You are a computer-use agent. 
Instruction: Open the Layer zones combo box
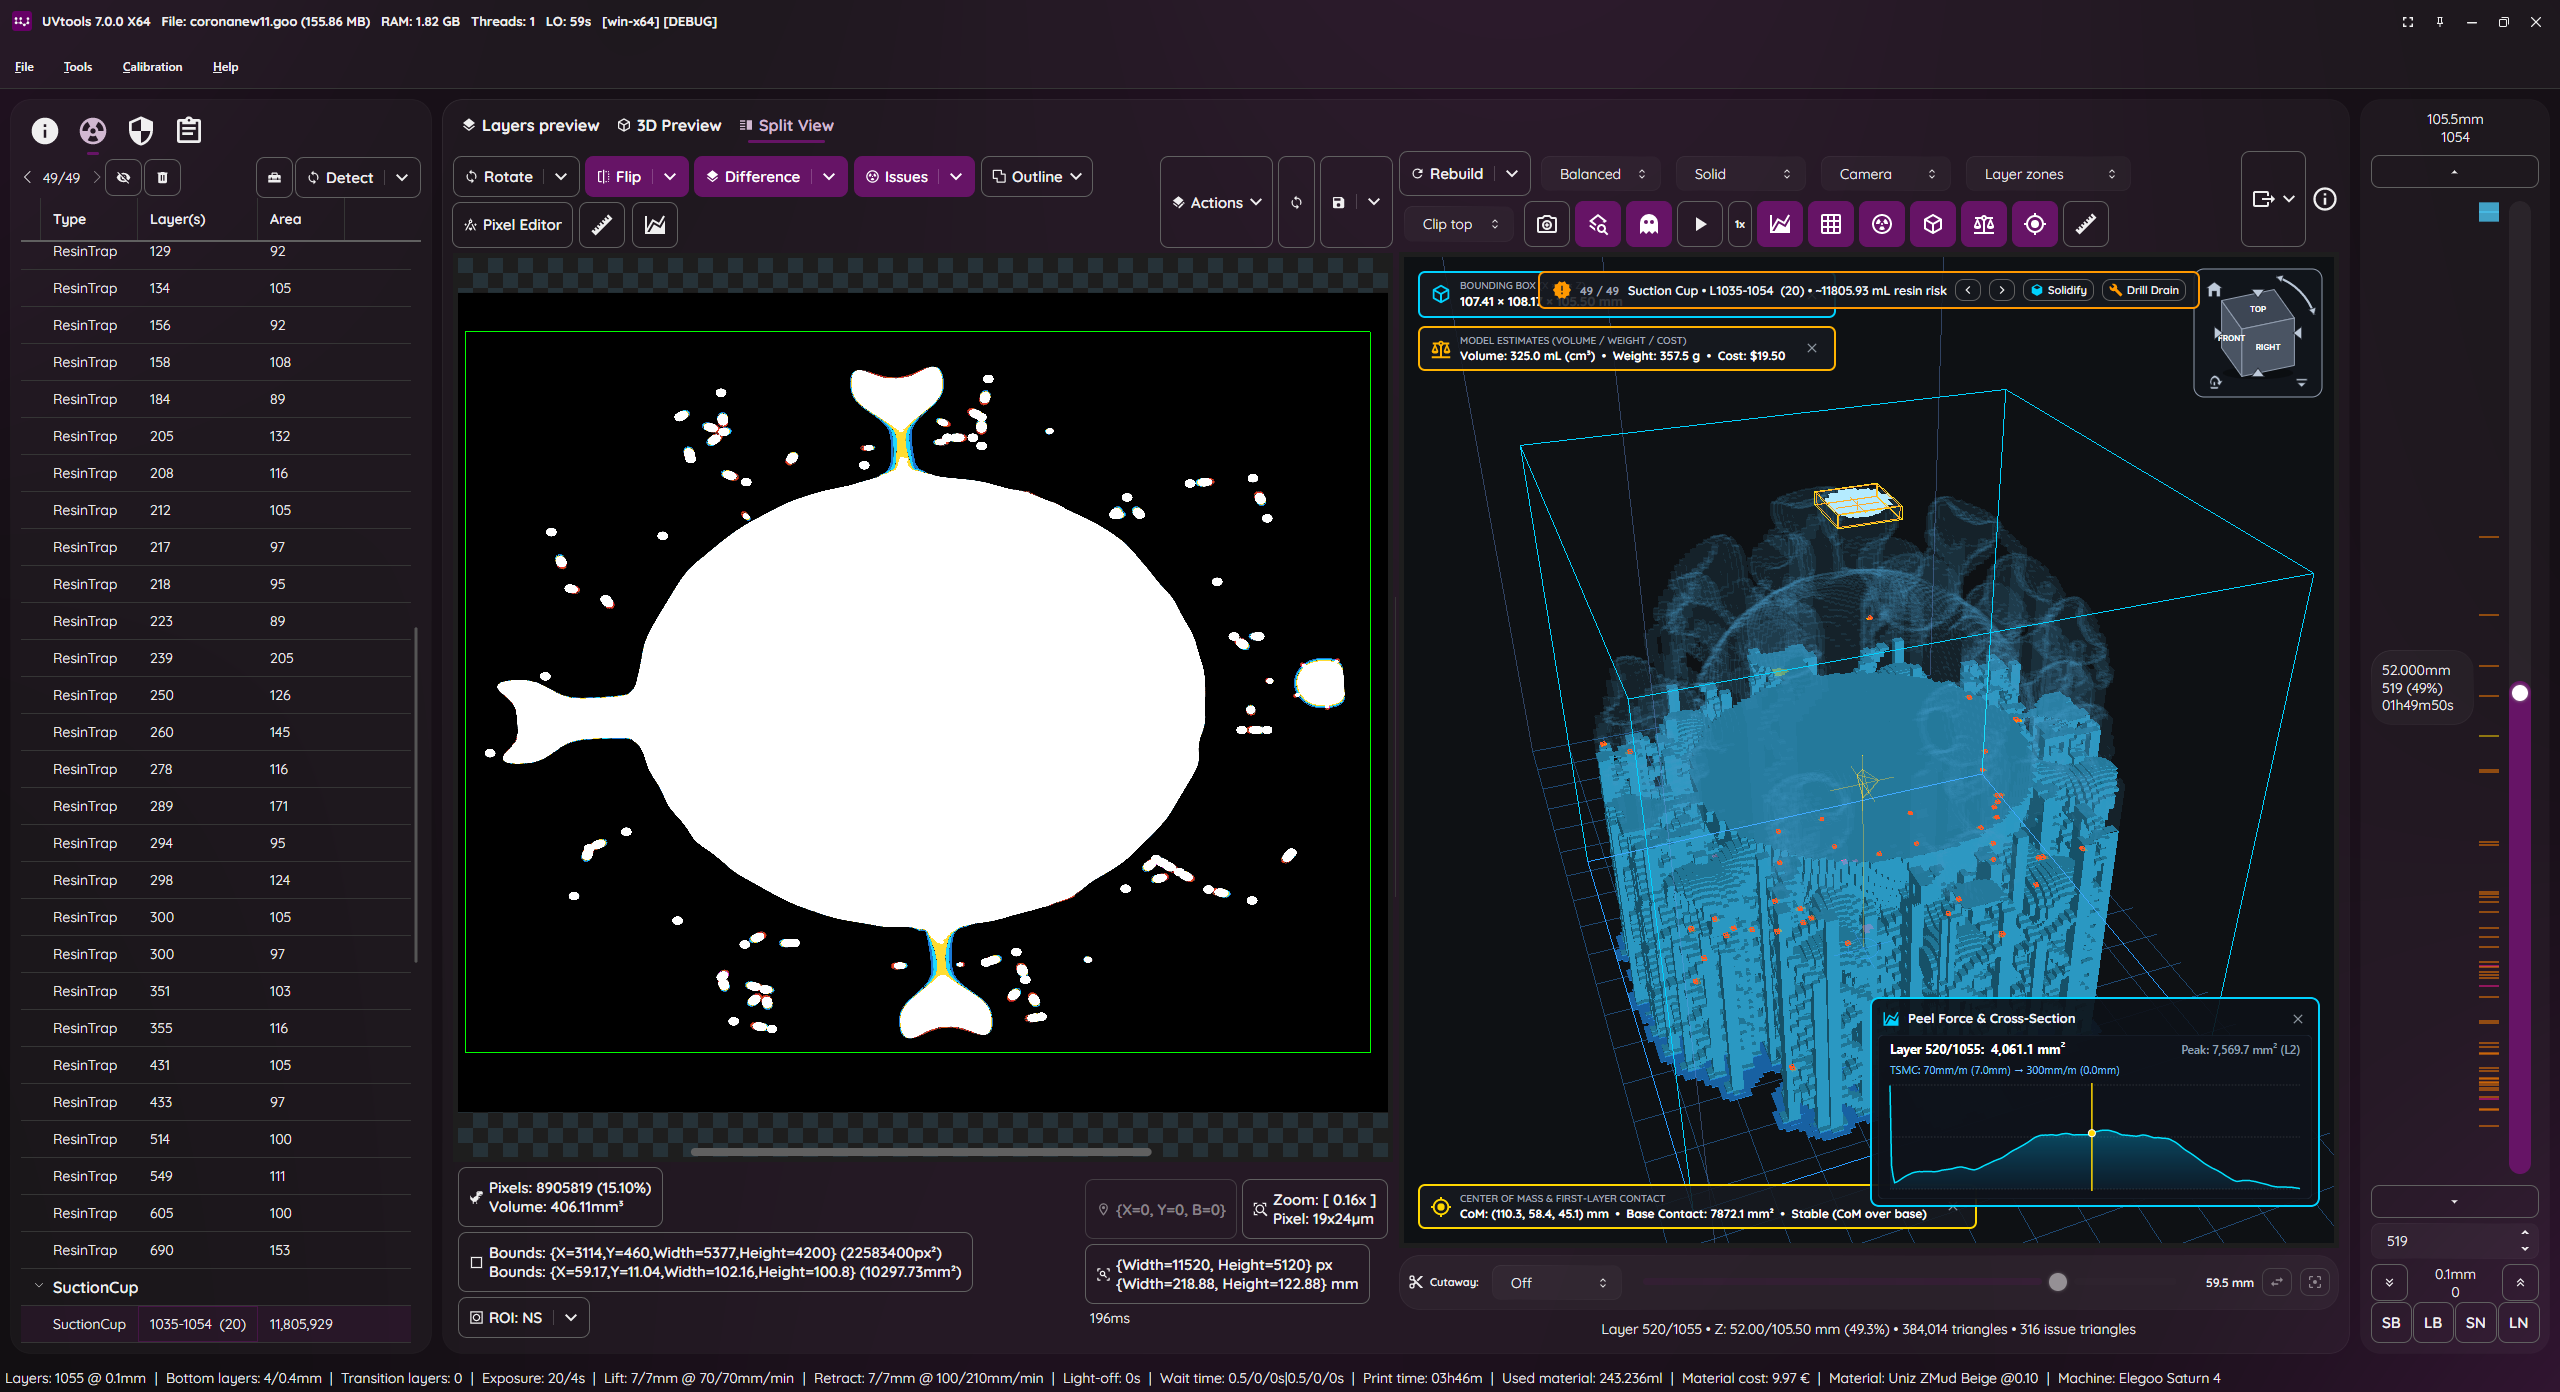point(2048,174)
